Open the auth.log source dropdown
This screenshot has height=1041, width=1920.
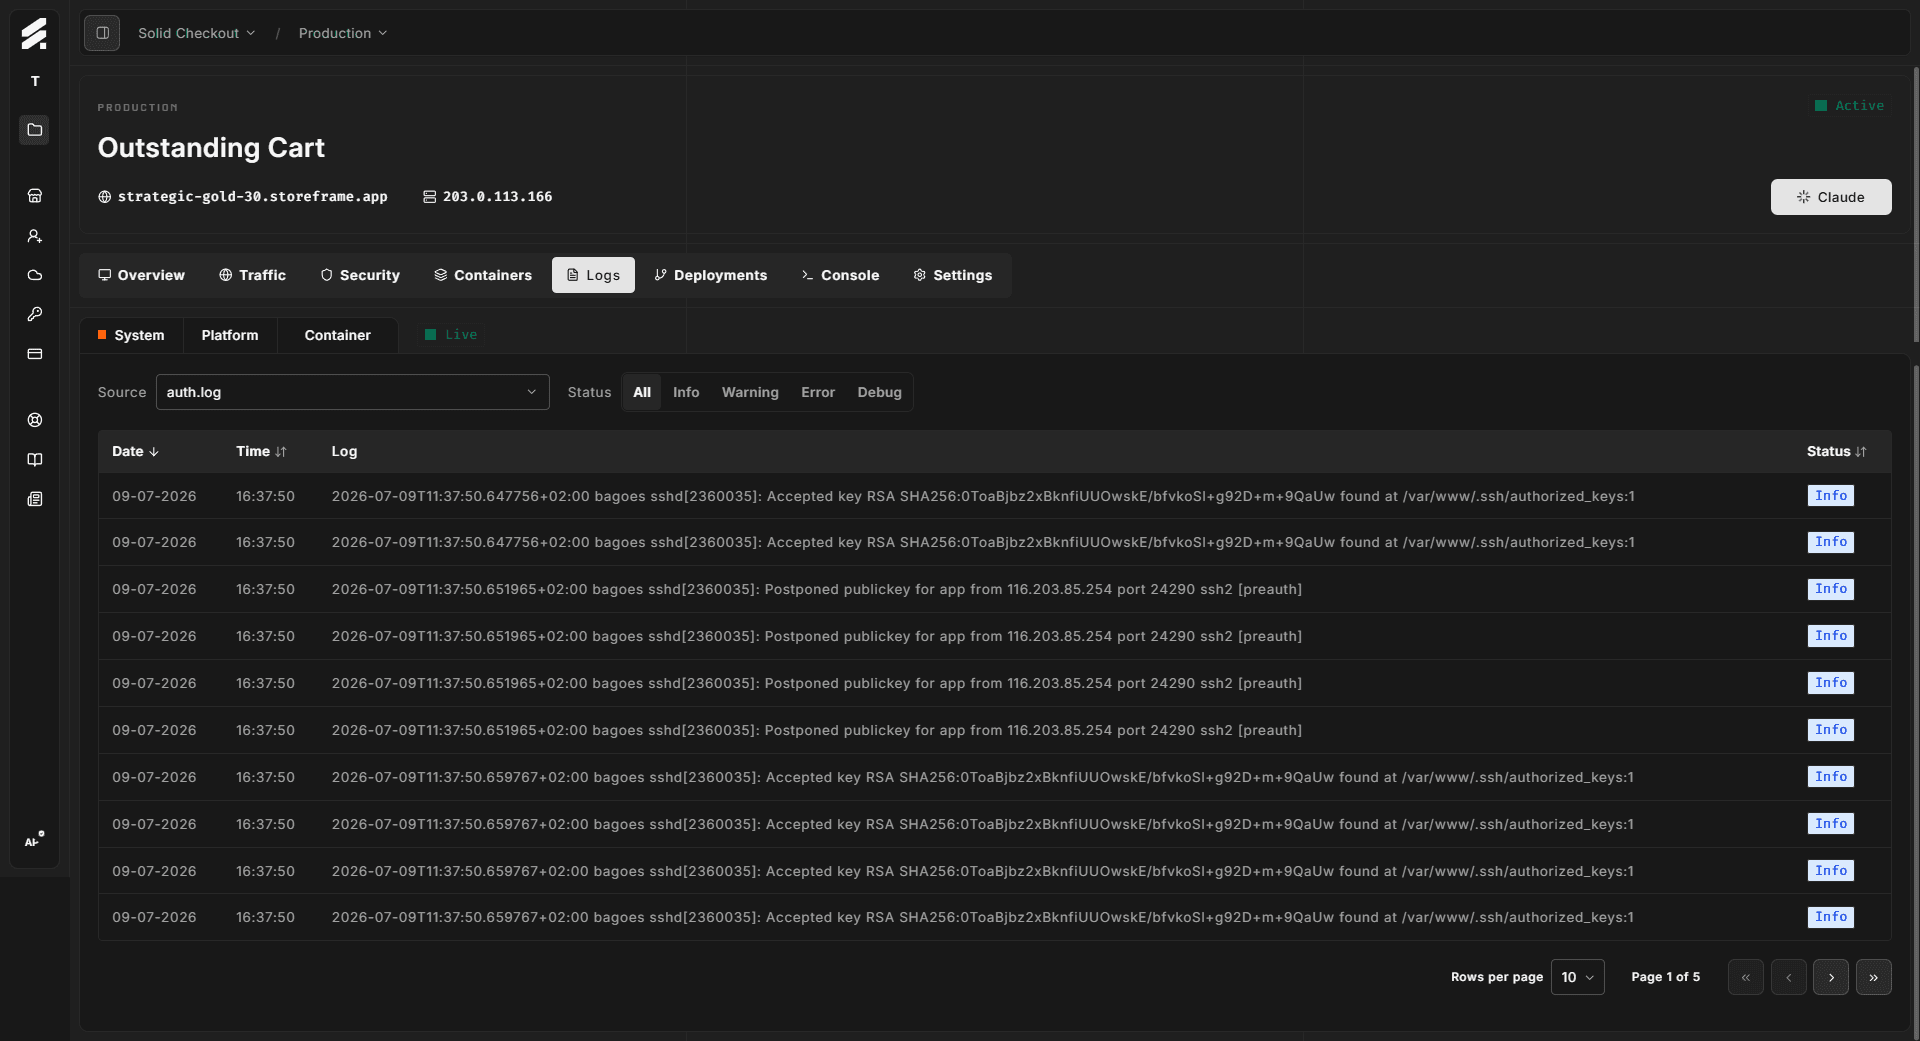[x=352, y=392]
